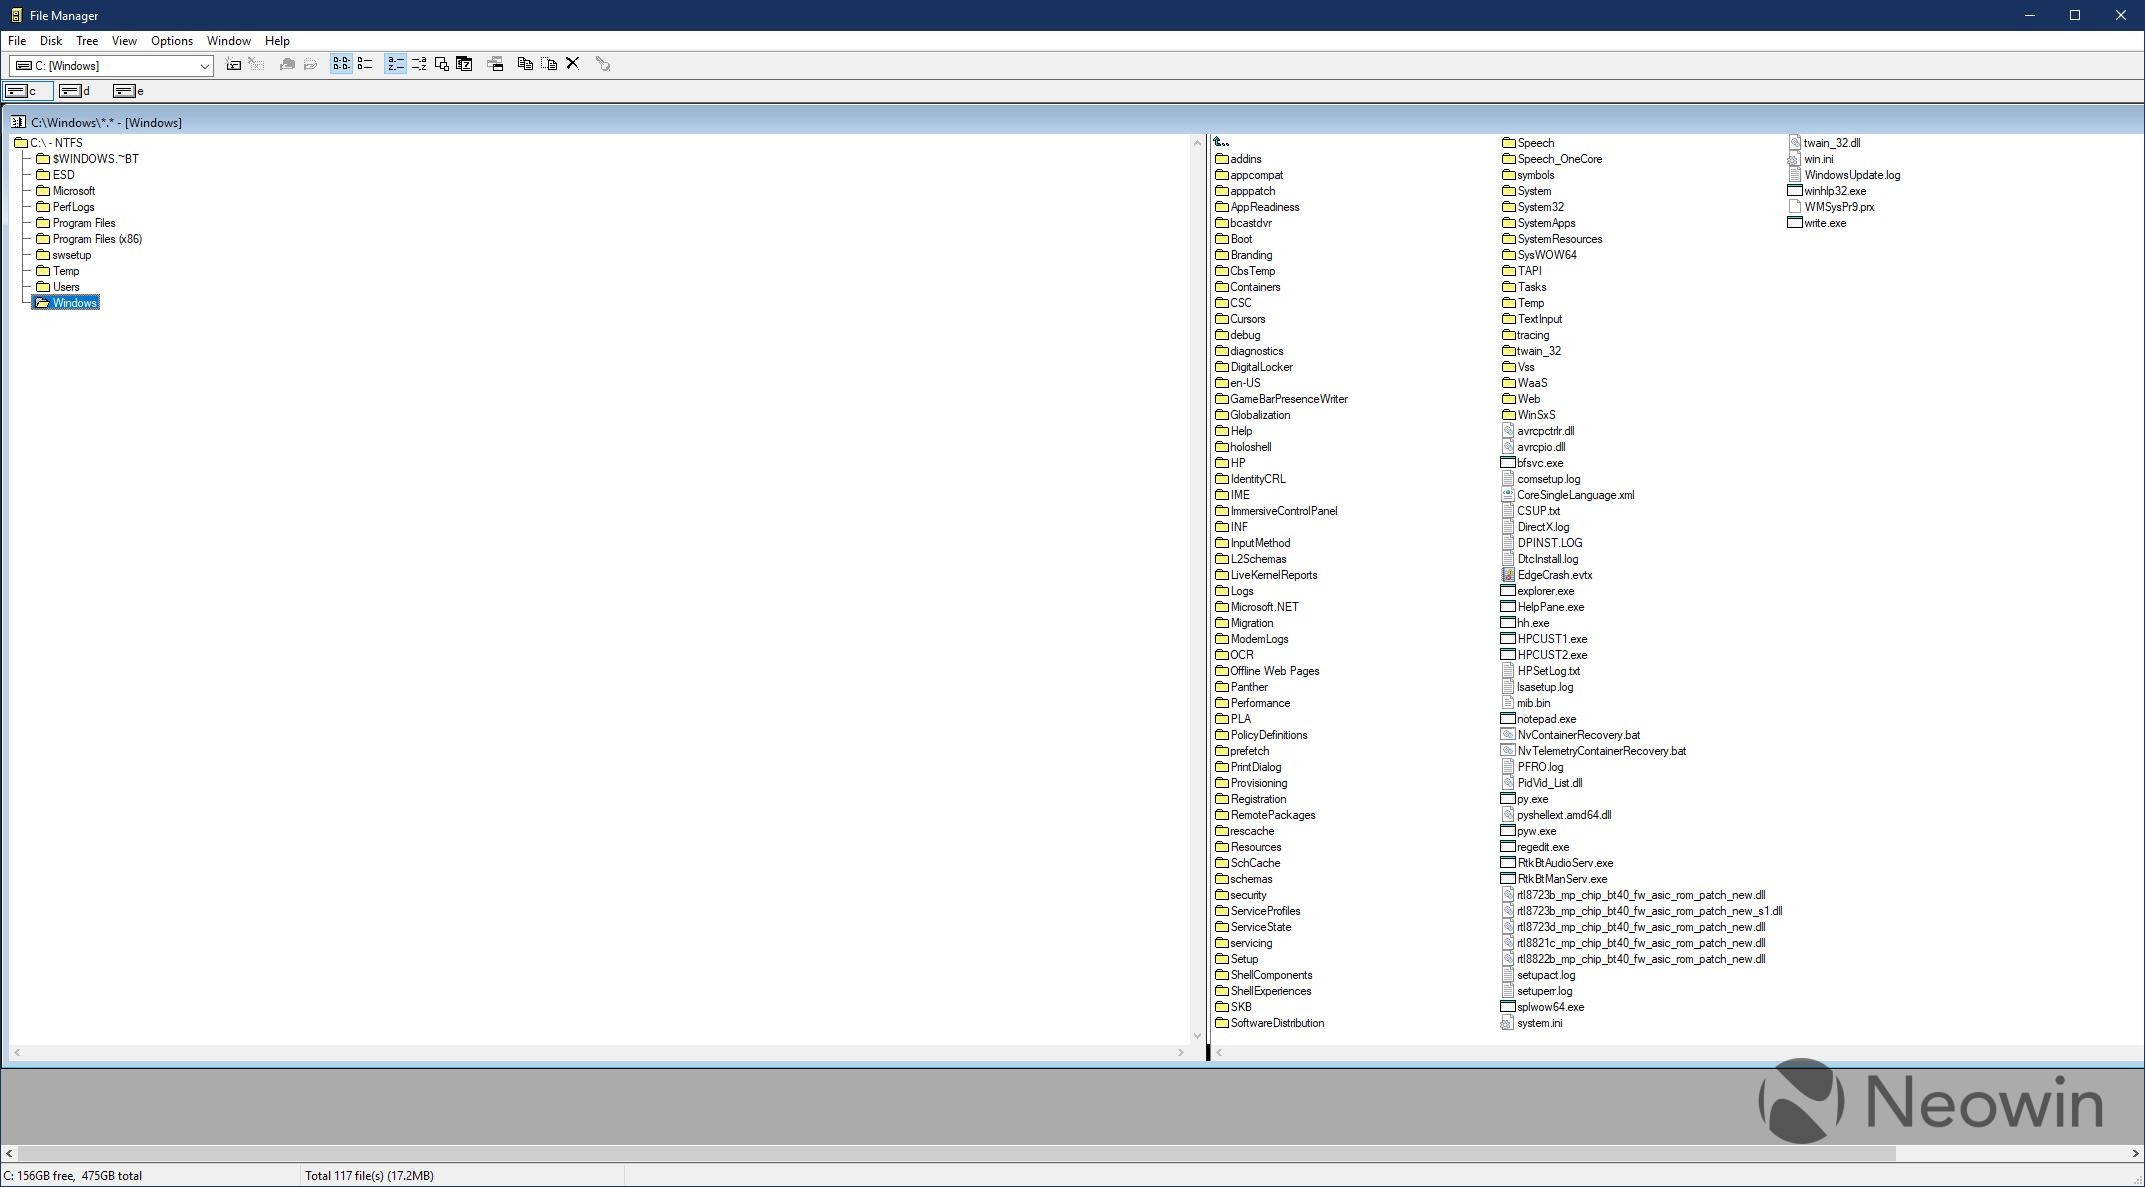Click the sort by type toolbar icon
Image resolution: width=2145 pixels, height=1187 pixels.
point(419,64)
